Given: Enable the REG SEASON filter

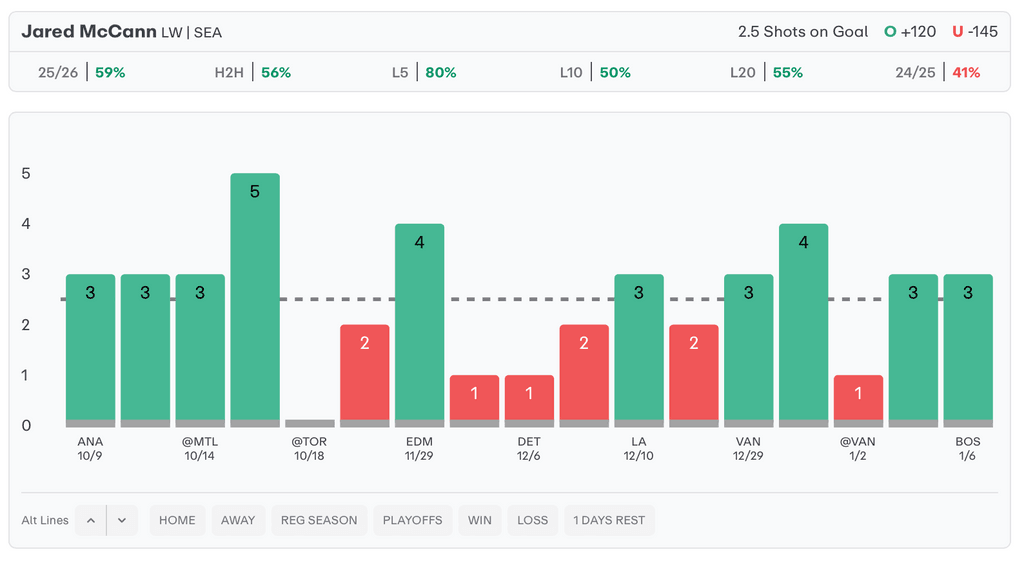Looking at the screenshot, I should coord(319,520).
